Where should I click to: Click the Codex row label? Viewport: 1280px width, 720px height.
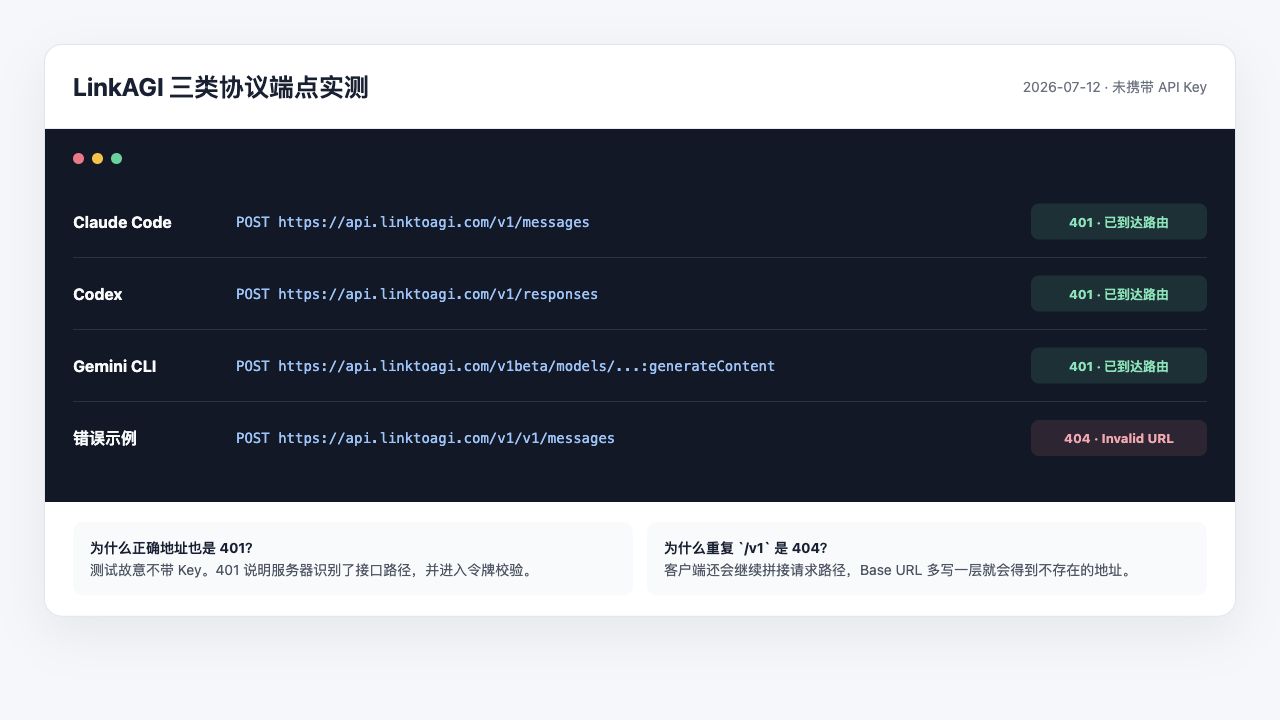98,294
